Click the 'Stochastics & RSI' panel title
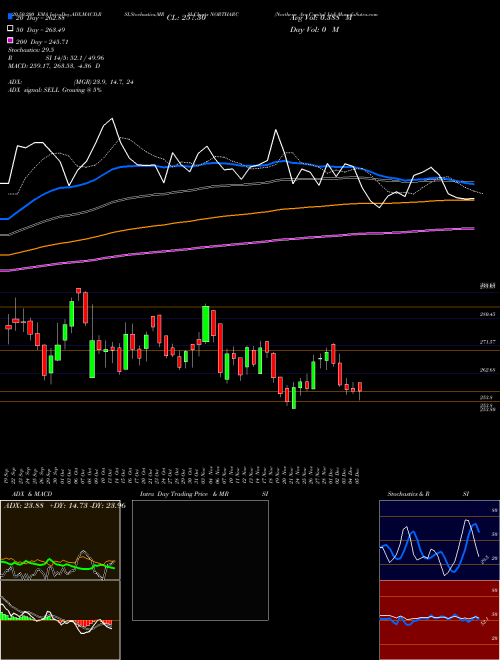The height and width of the screenshot is (660, 500). 428,494
